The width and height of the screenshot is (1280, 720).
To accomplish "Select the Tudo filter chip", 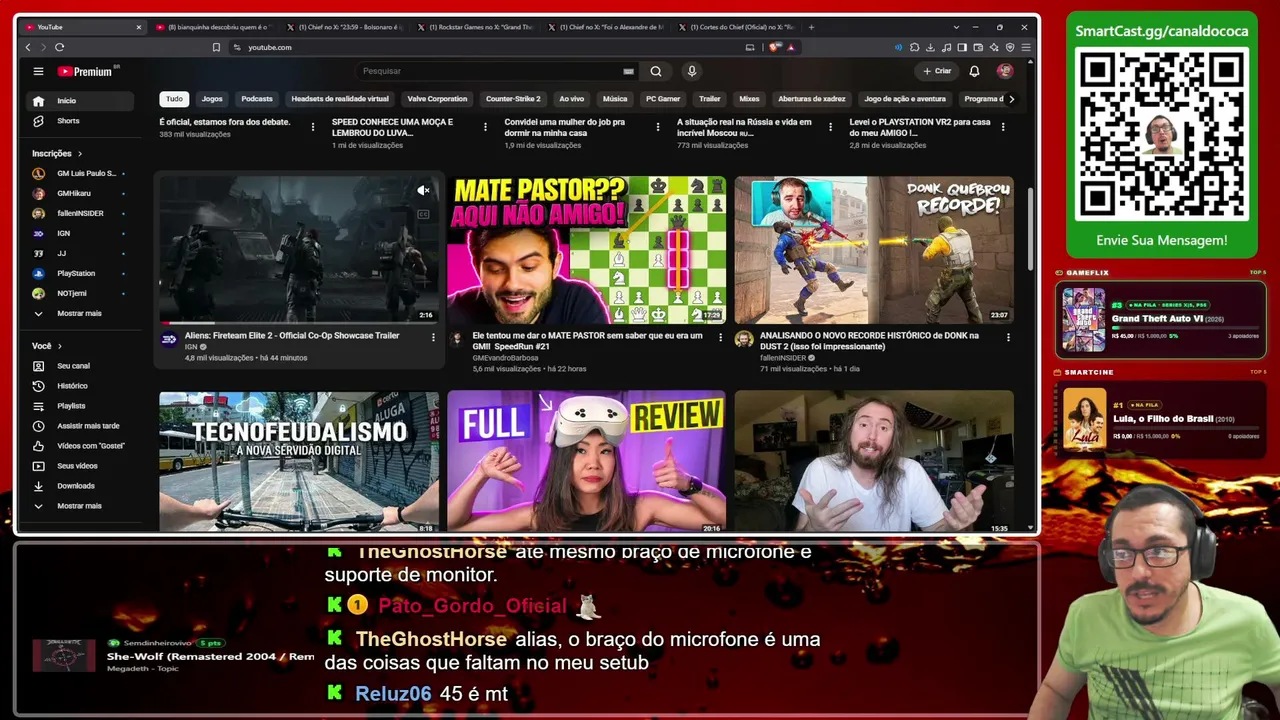I will [174, 99].
